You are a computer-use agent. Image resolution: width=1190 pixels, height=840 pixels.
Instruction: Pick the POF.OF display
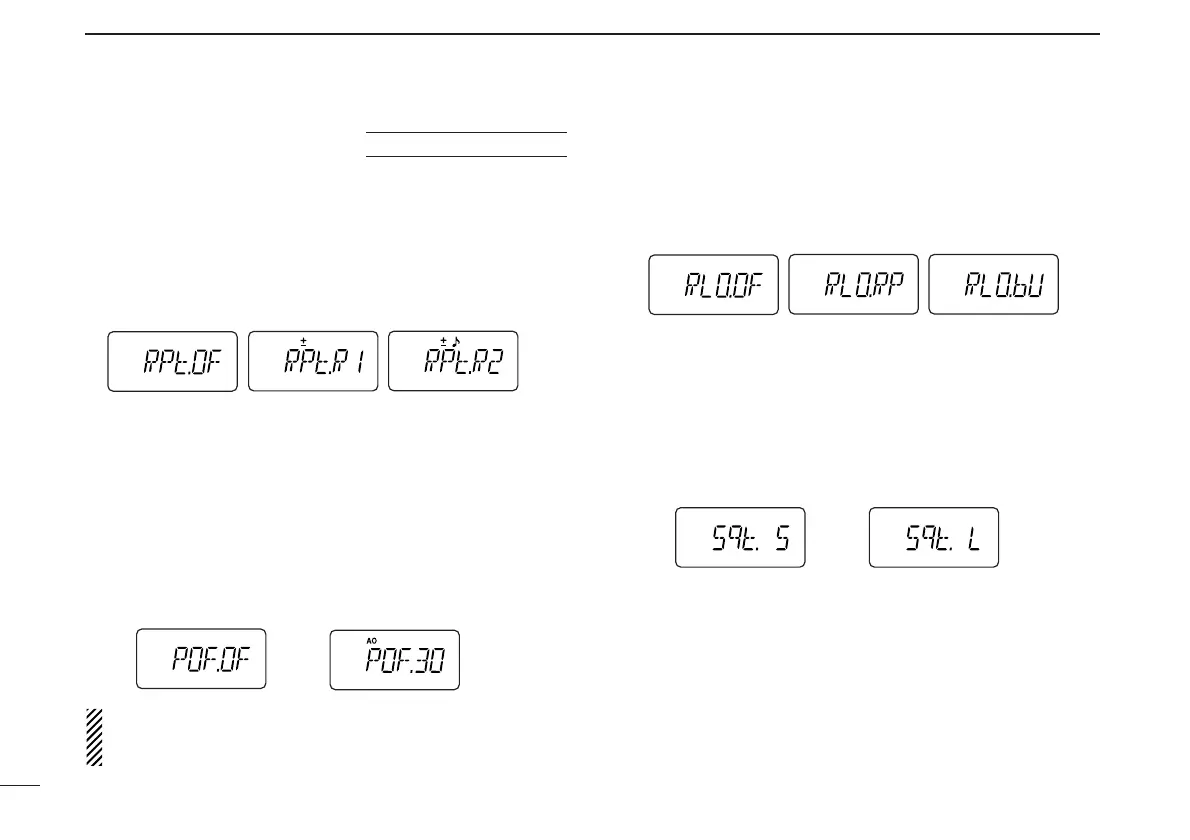pos(201,660)
